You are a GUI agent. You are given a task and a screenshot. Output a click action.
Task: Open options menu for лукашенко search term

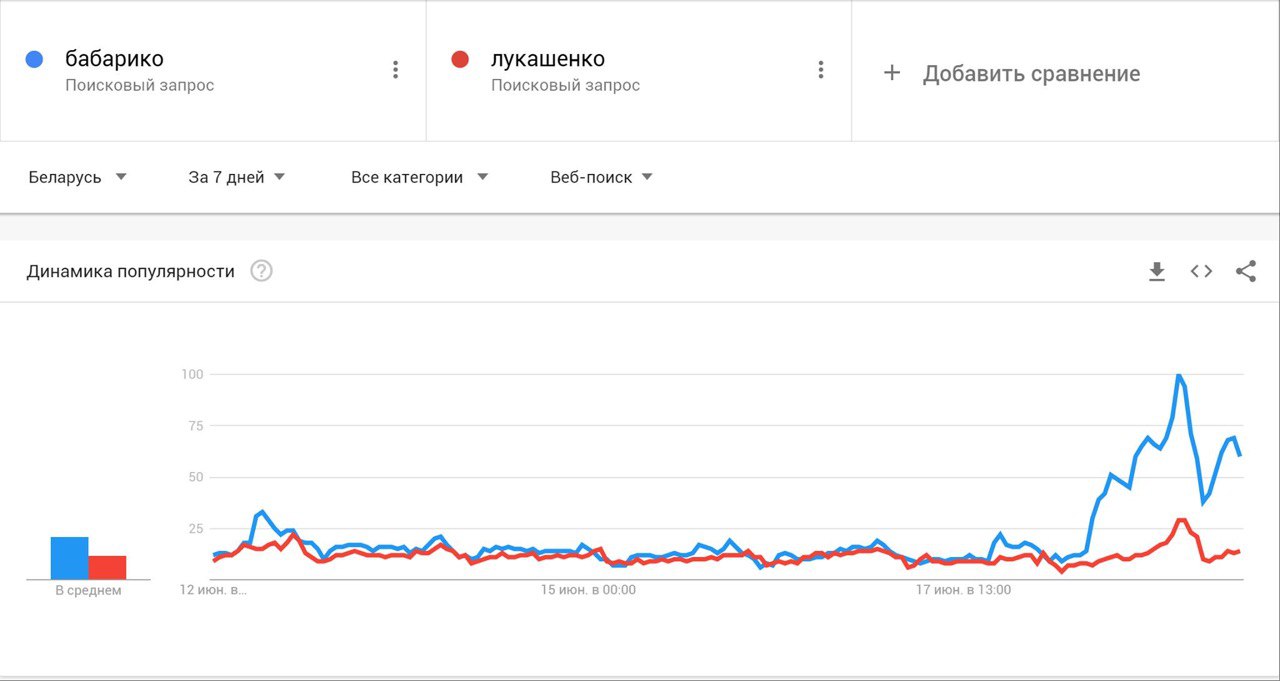(820, 69)
